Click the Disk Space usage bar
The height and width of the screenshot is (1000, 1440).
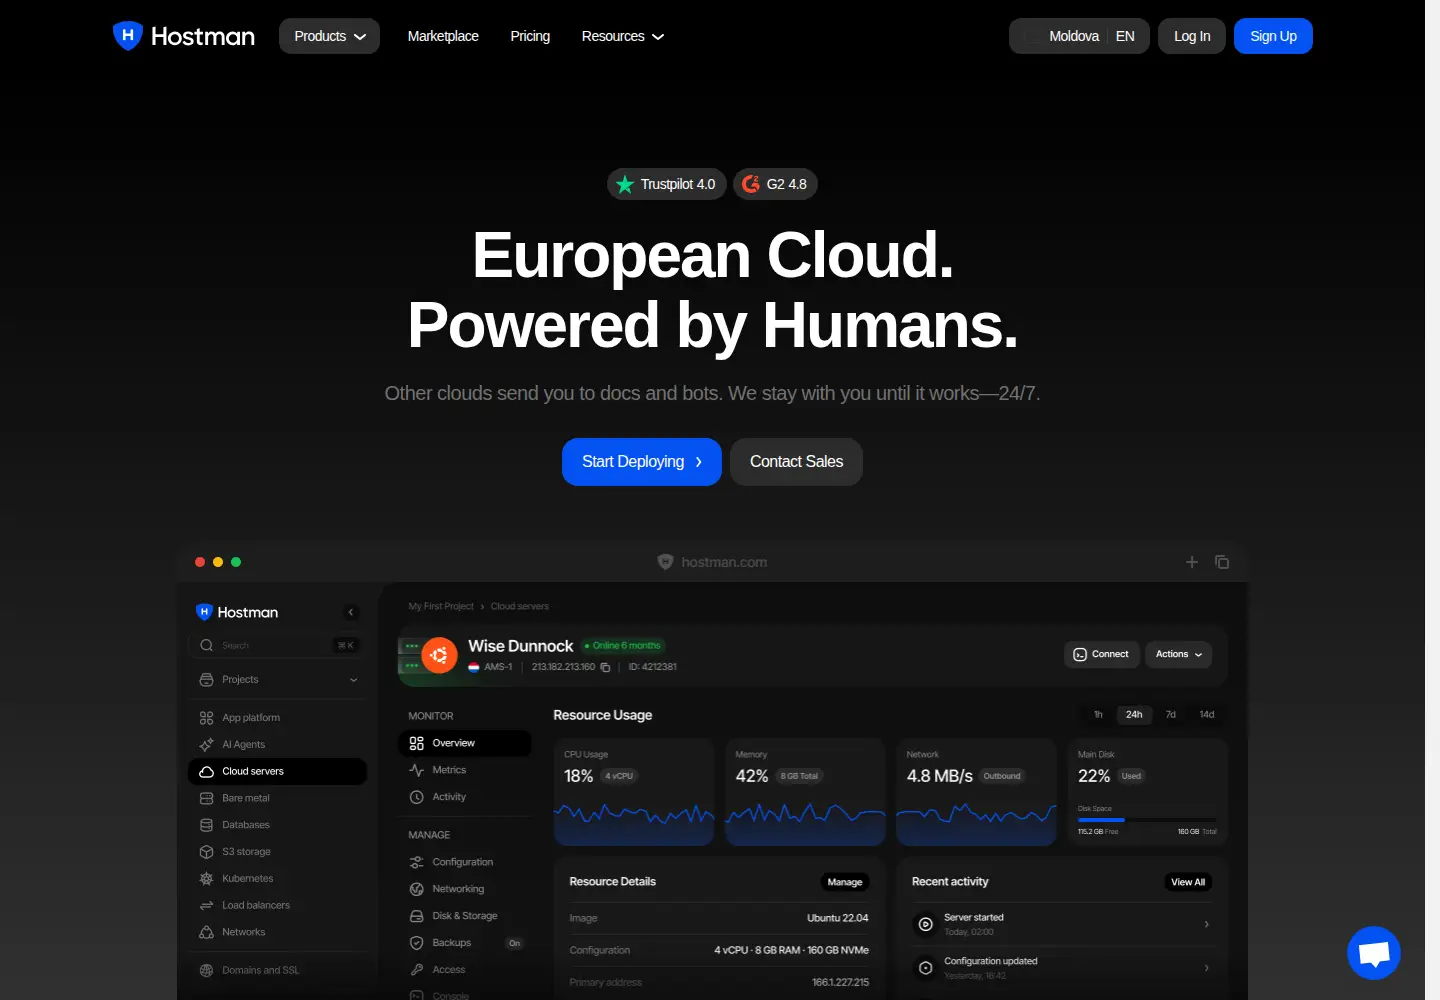pyautogui.click(x=1147, y=820)
